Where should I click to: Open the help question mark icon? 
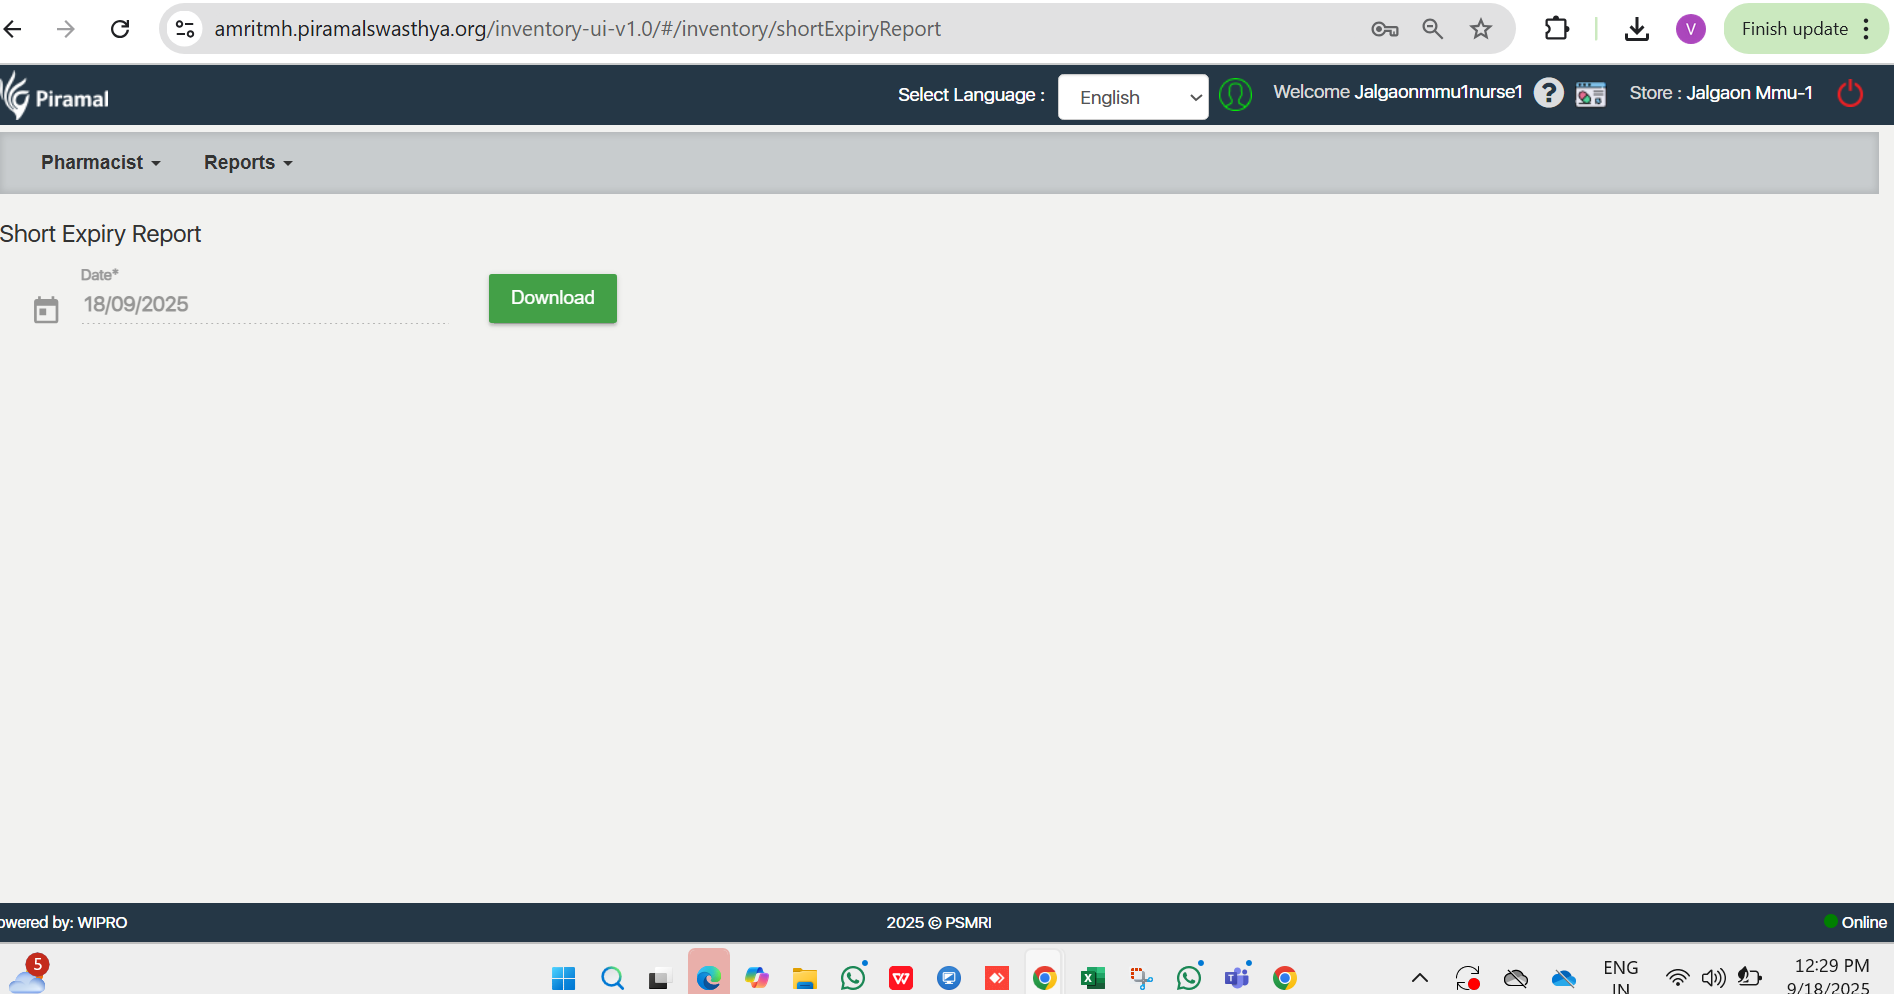(x=1548, y=93)
